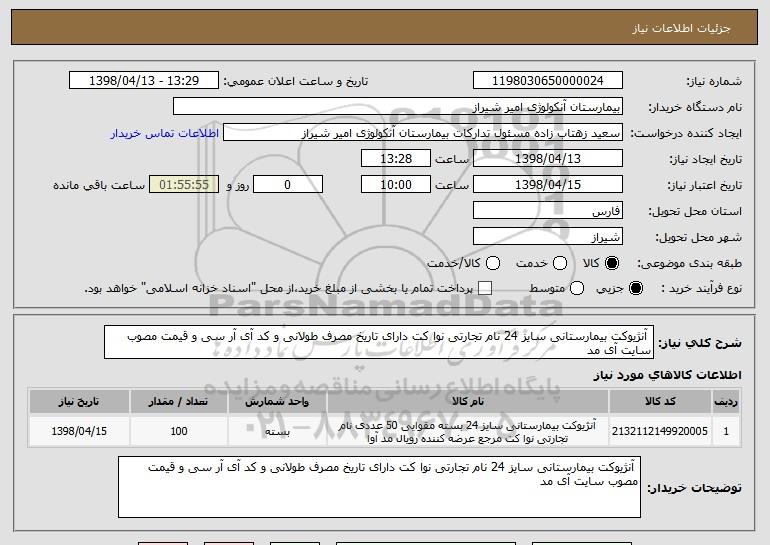Toggle the Islamic treasury payment checkbox
The height and width of the screenshot is (545, 770).
(x=485, y=289)
